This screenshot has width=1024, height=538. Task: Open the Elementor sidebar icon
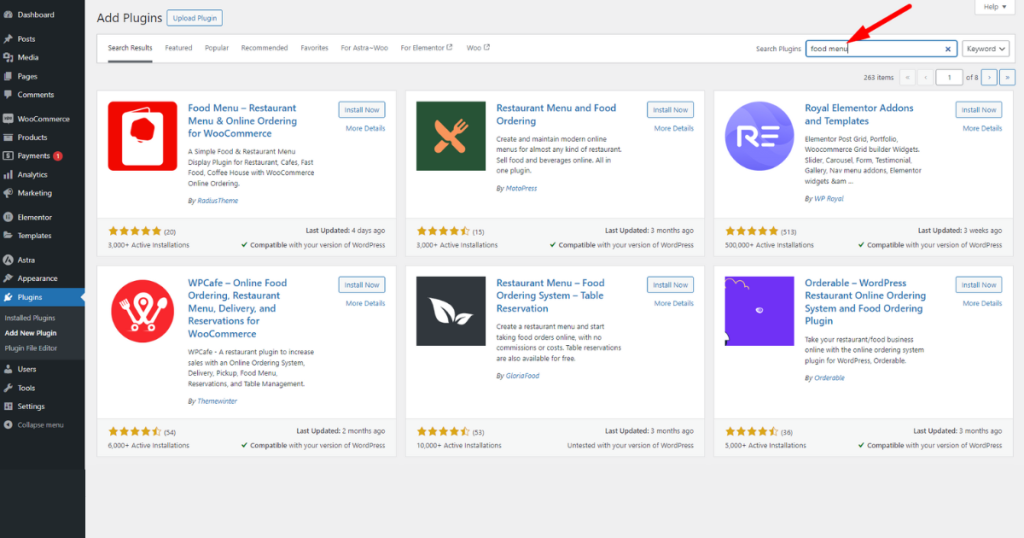8,217
